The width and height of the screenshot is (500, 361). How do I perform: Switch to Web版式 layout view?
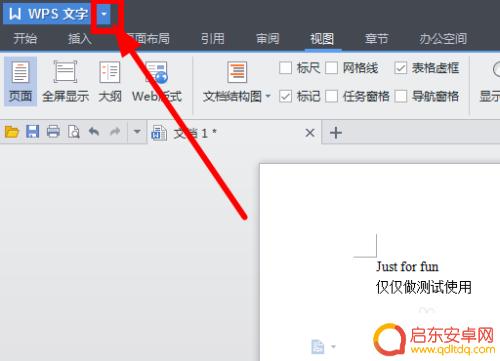[x=157, y=81]
